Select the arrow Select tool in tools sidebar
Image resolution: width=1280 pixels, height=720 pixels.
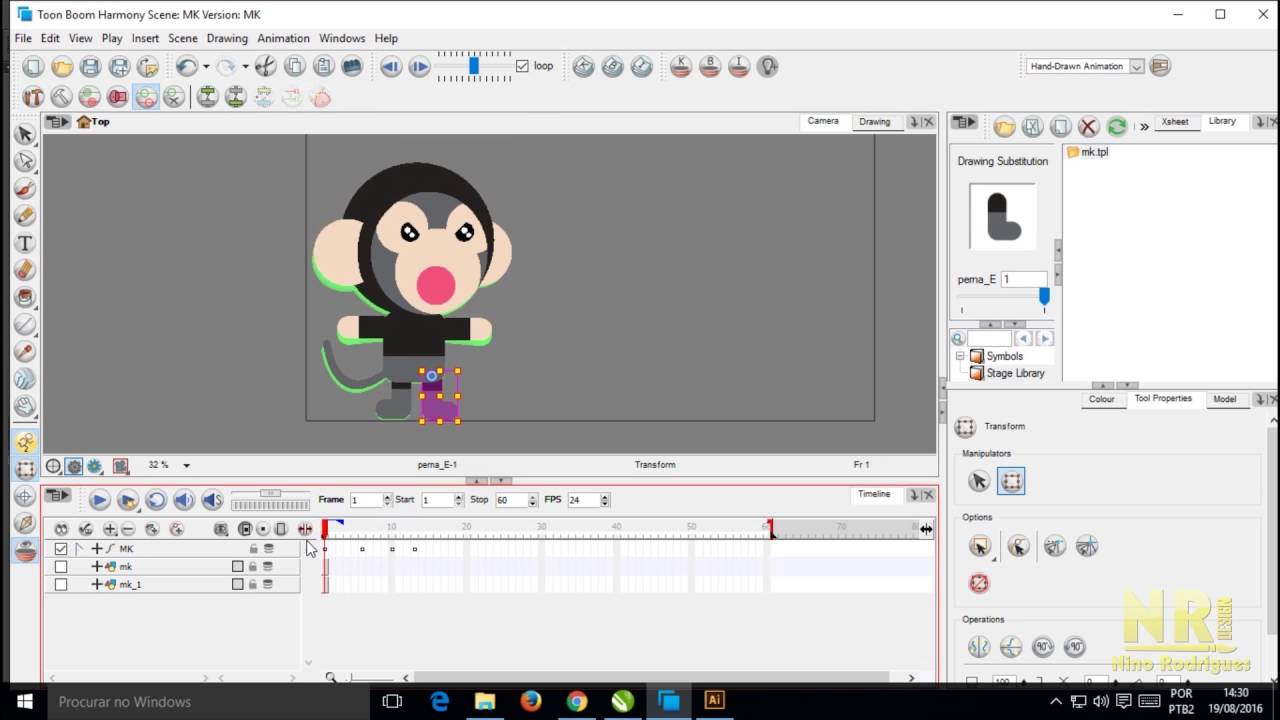click(x=25, y=134)
